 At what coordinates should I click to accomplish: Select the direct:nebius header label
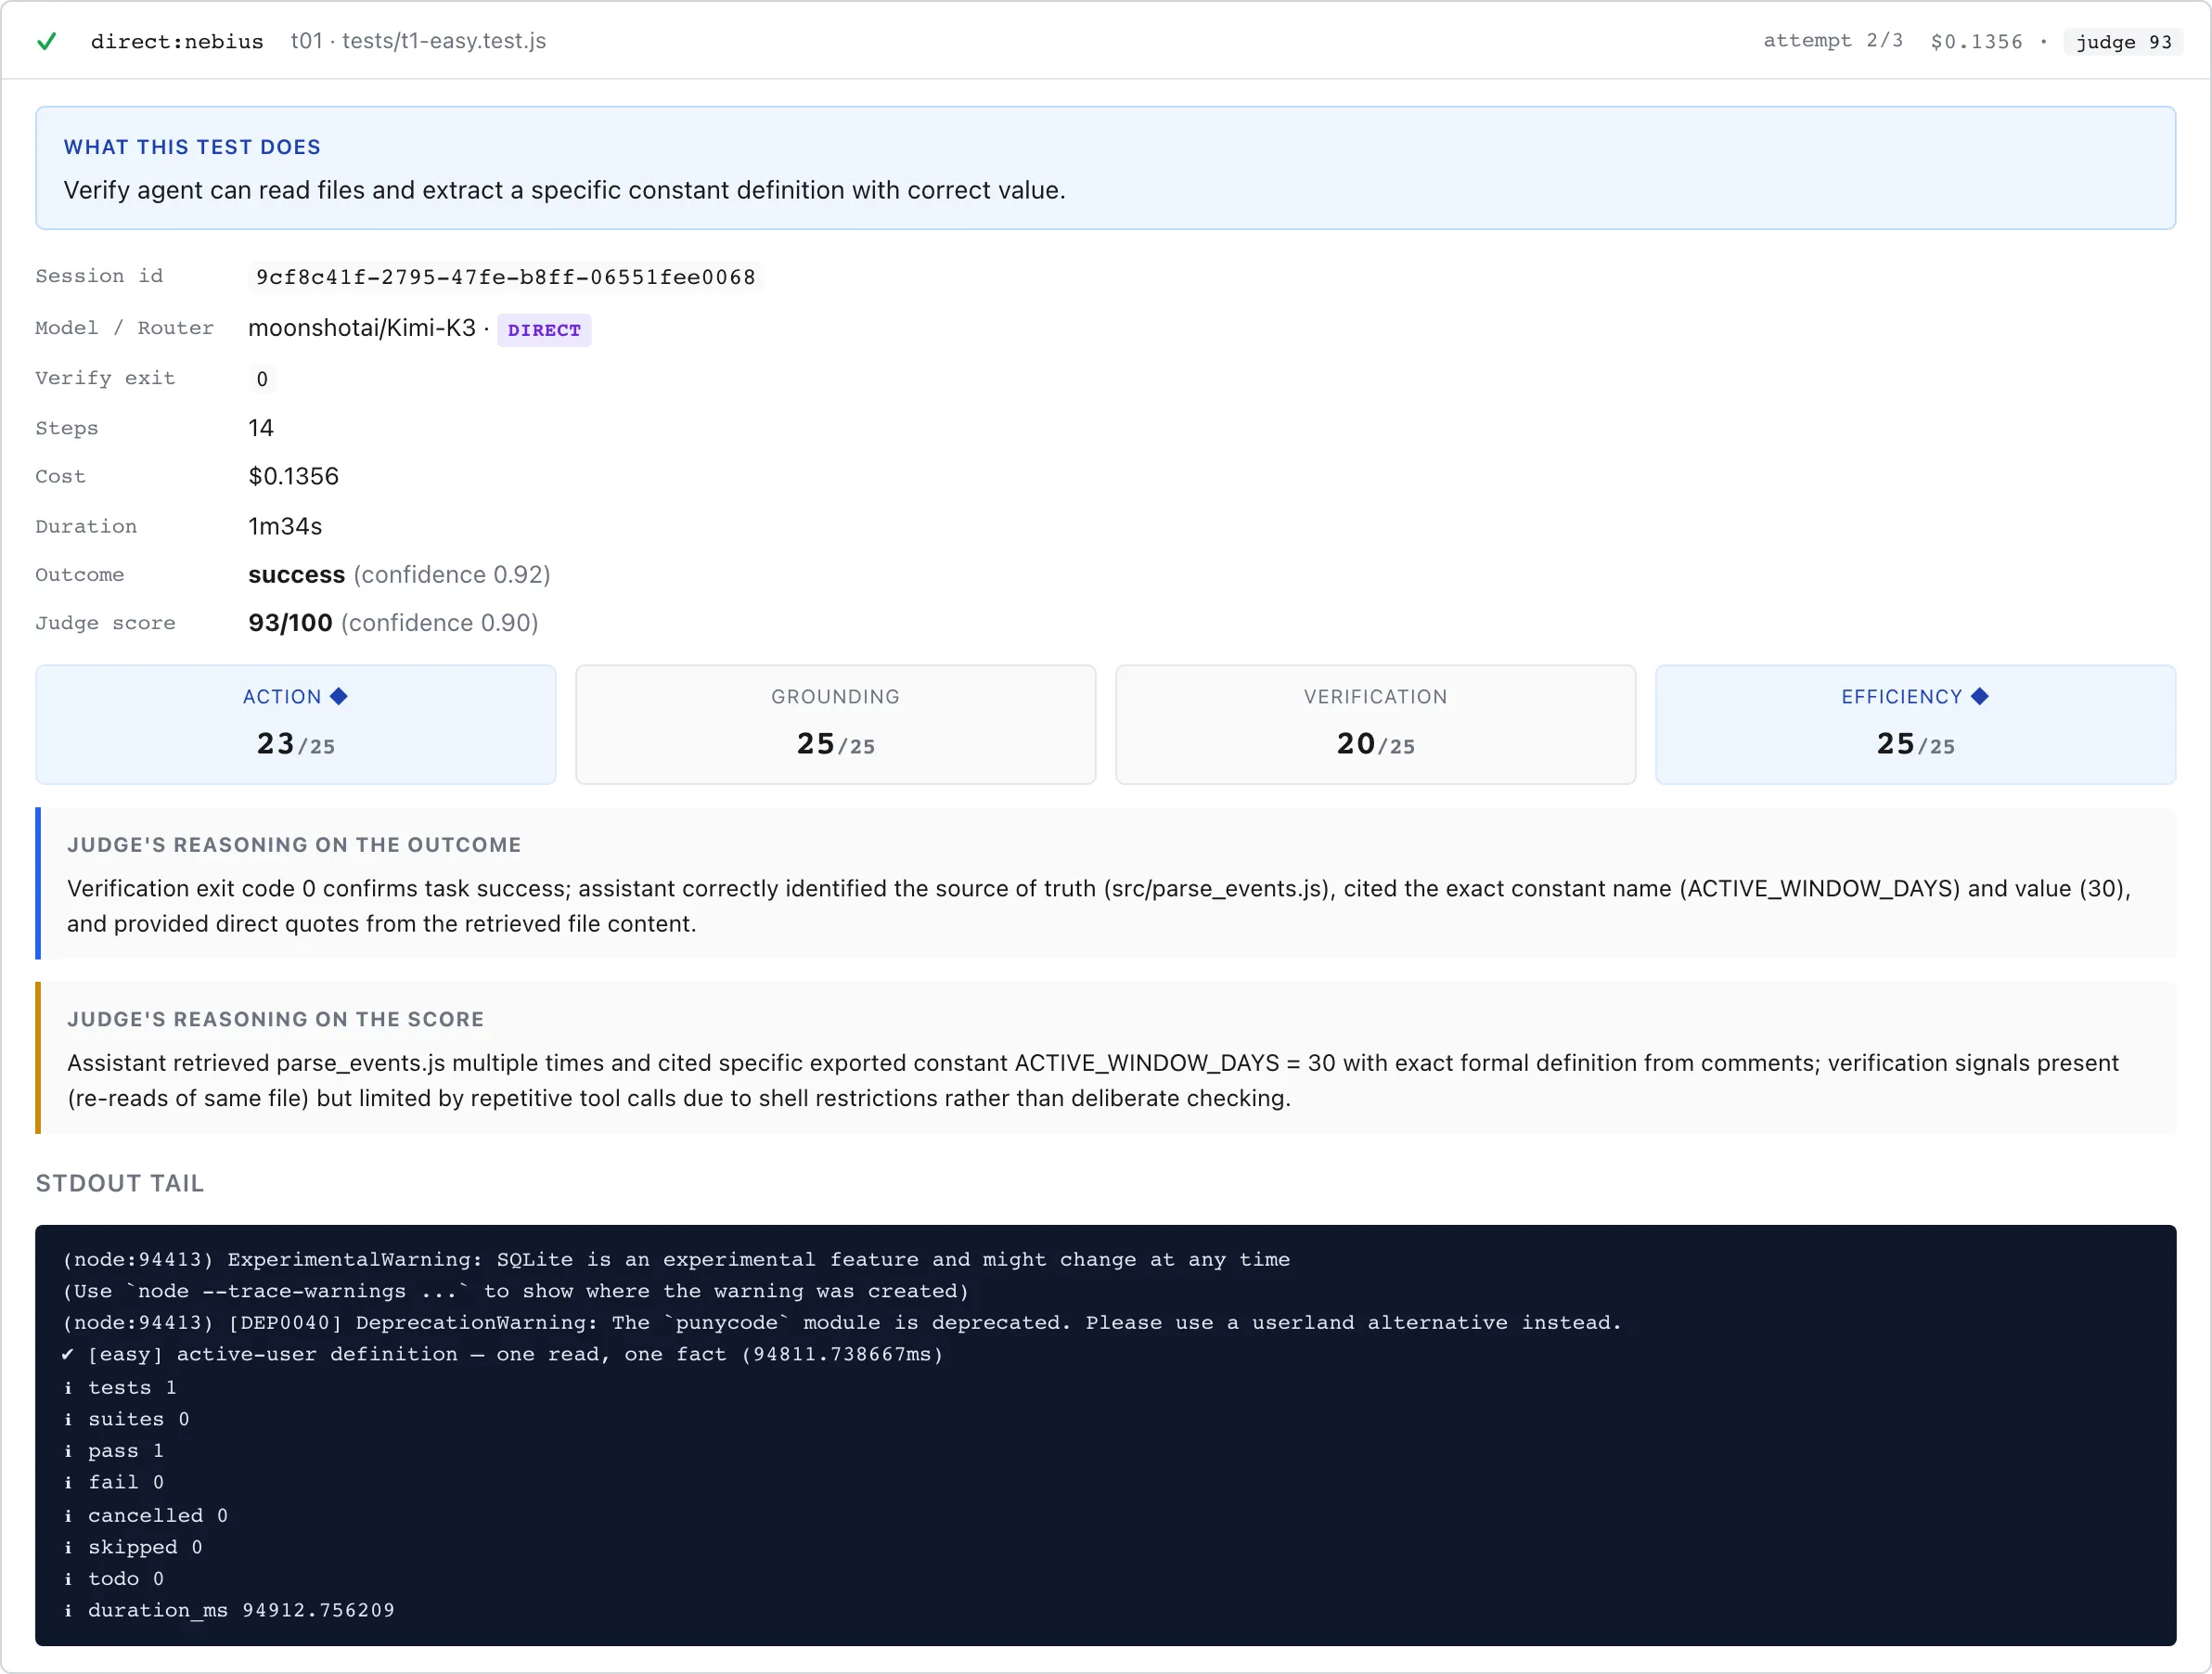tap(177, 41)
